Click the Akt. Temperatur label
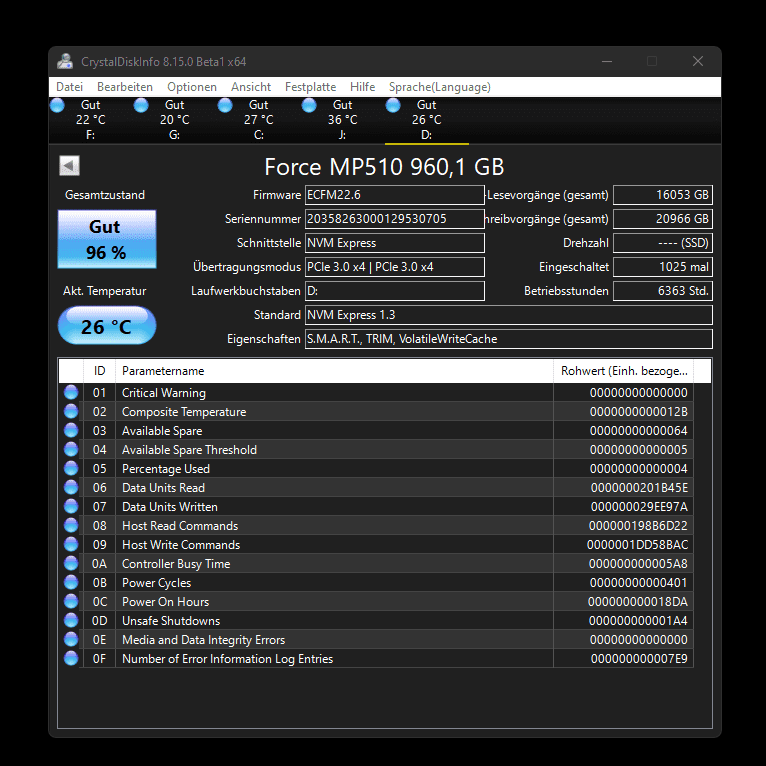This screenshot has height=766, width=766. click(105, 291)
